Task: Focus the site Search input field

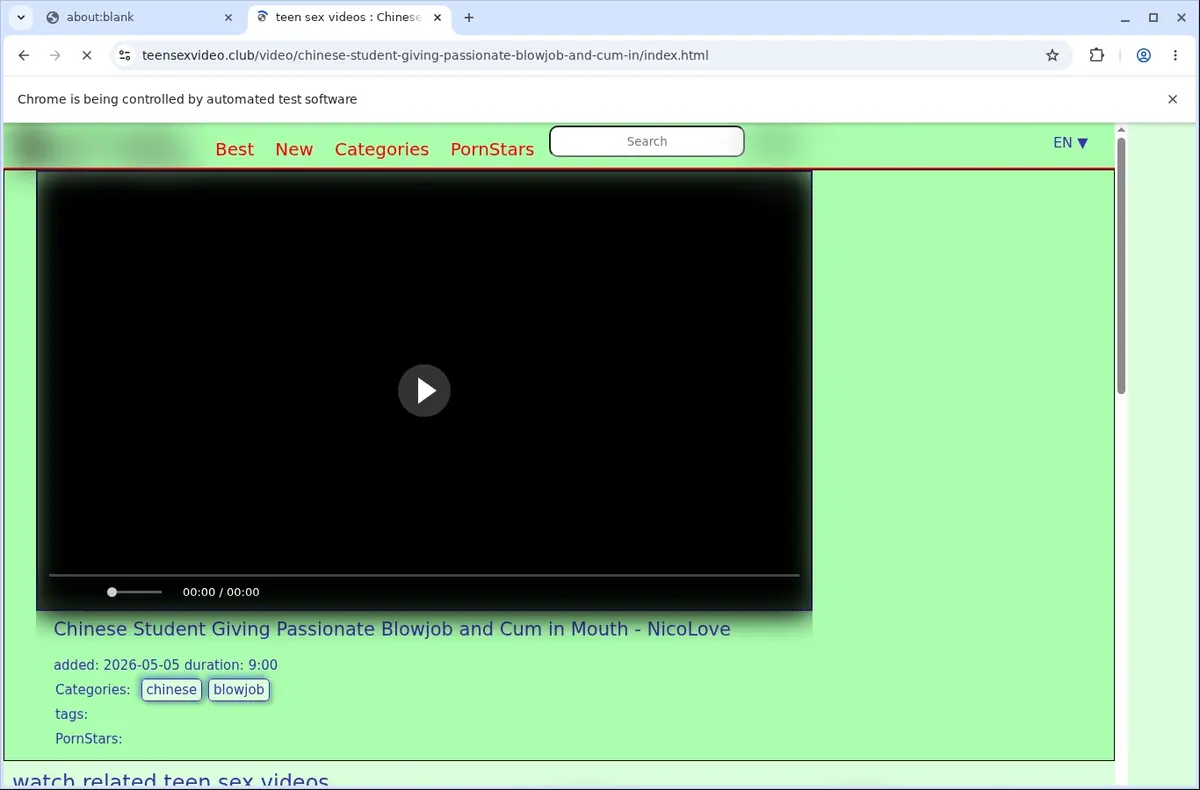Action: pos(647,141)
